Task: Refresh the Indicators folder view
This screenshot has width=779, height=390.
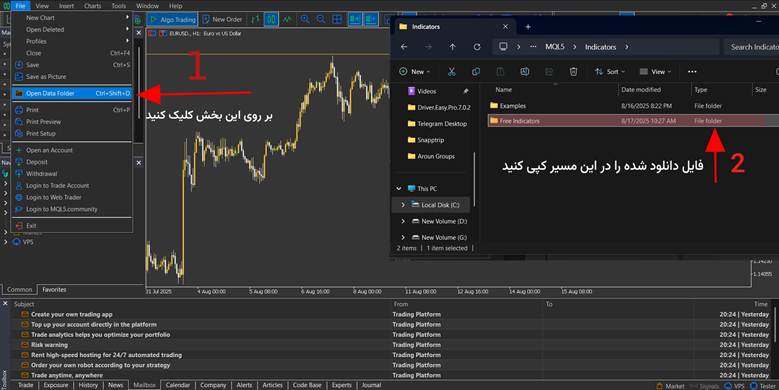Action: pyautogui.click(x=477, y=47)
